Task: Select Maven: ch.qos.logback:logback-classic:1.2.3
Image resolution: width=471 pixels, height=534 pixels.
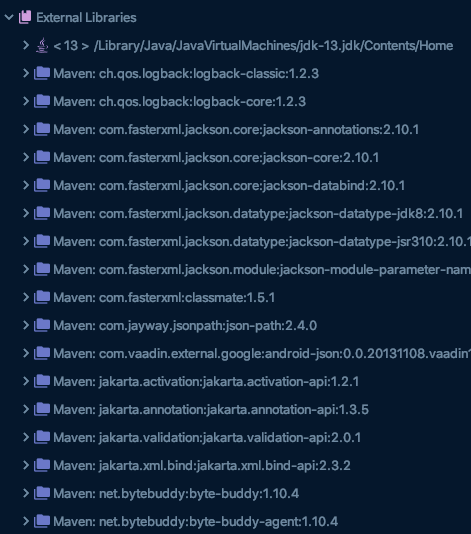Action: click(186, 74)
